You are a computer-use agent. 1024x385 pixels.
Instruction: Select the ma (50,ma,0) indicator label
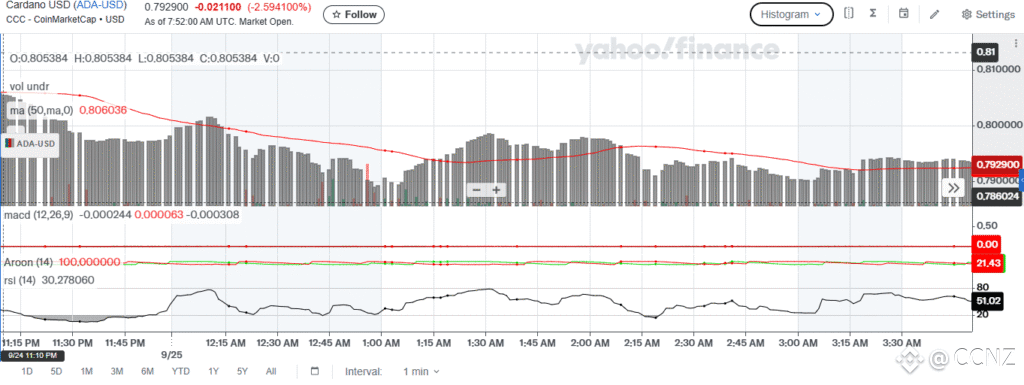point(42,110)
